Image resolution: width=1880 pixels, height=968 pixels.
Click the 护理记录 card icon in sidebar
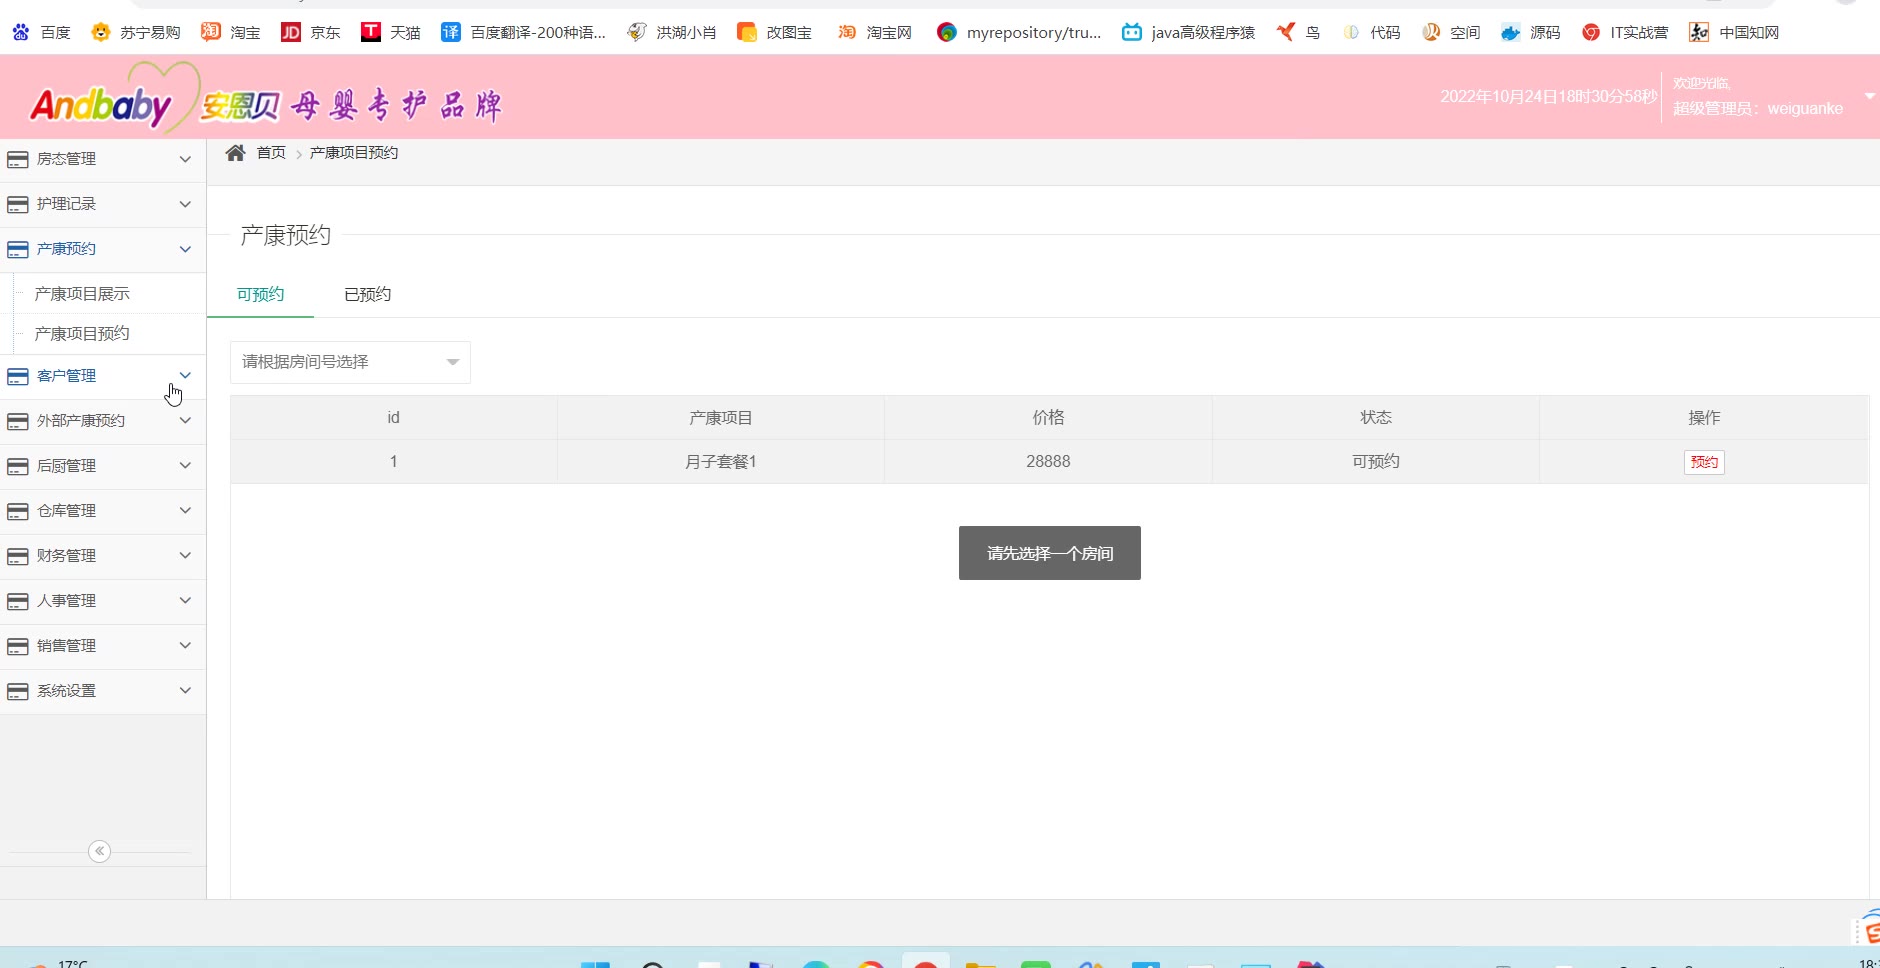coord(17,205)
